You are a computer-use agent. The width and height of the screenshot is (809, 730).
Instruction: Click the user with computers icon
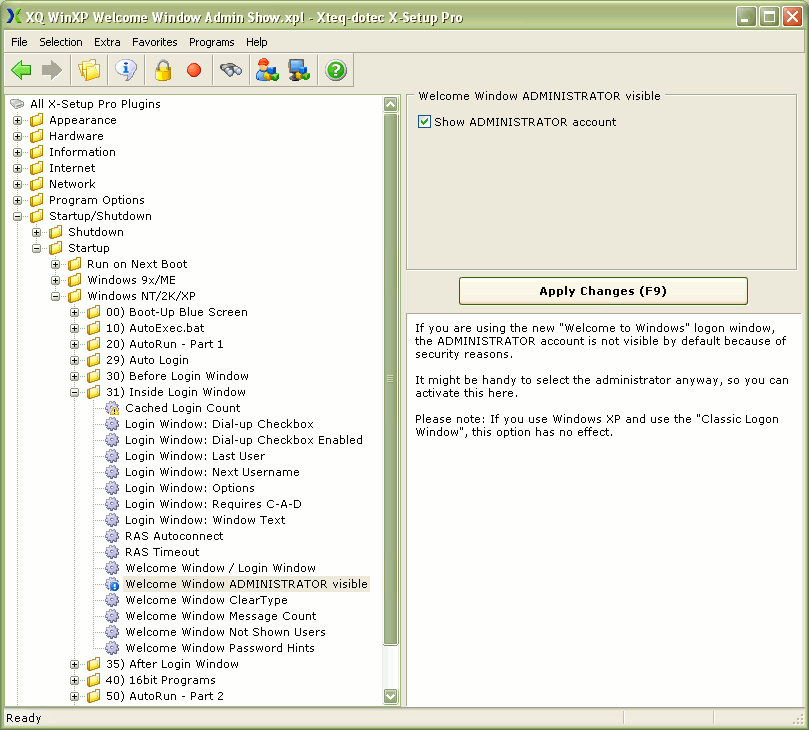(x=267, y=70)
